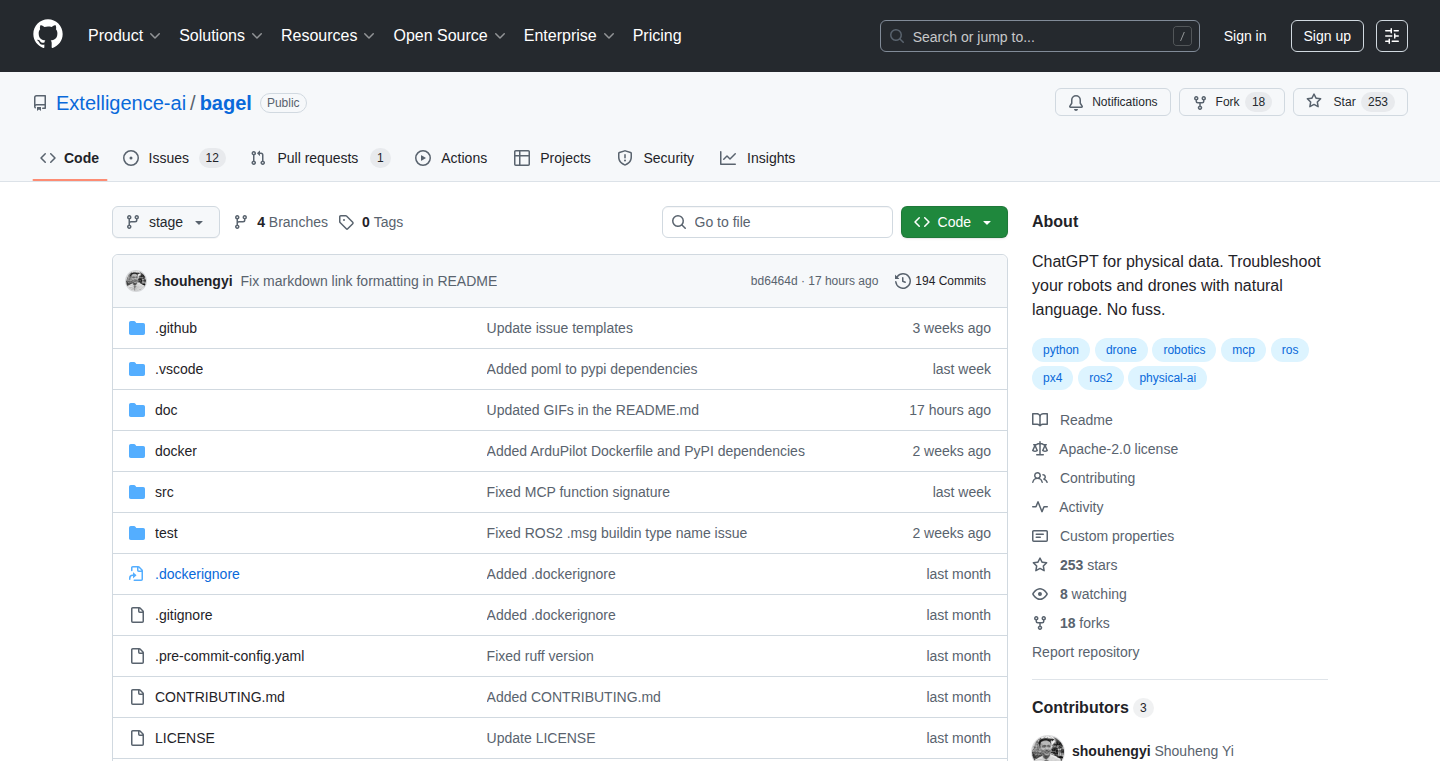Viewport: 1440px width, 761px height.
Task: Click the eye icon next to 8 watching
Action: tap(1040, 594)
